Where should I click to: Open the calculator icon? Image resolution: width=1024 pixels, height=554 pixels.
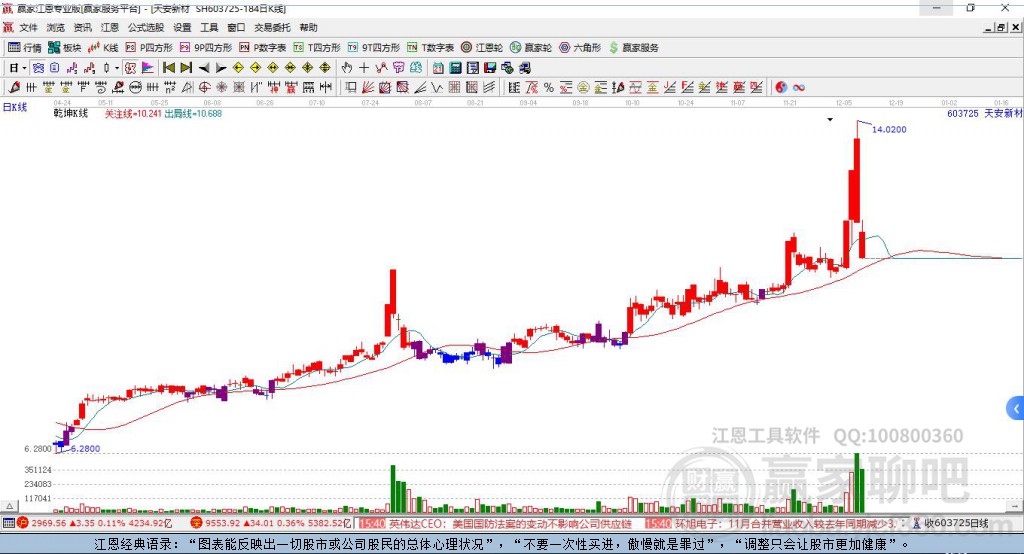pos(456,68)
